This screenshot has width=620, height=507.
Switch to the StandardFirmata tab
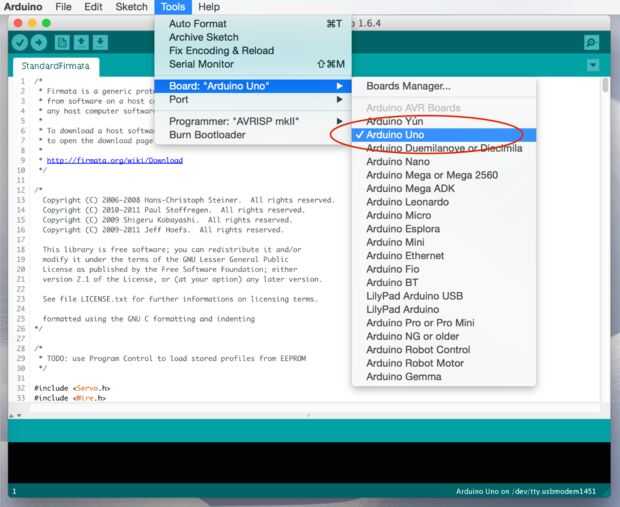pyautogui.click(x=56, y=66)
